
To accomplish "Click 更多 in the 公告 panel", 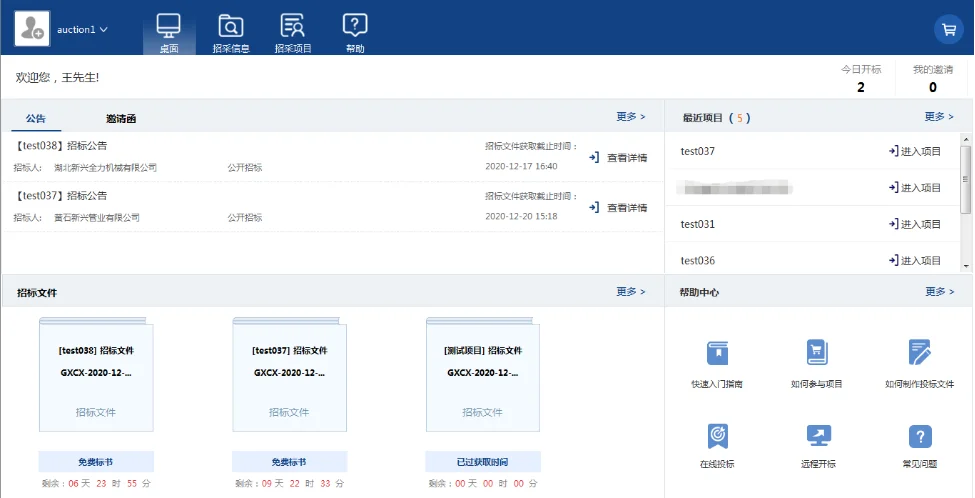I will [x=631, y=117].
